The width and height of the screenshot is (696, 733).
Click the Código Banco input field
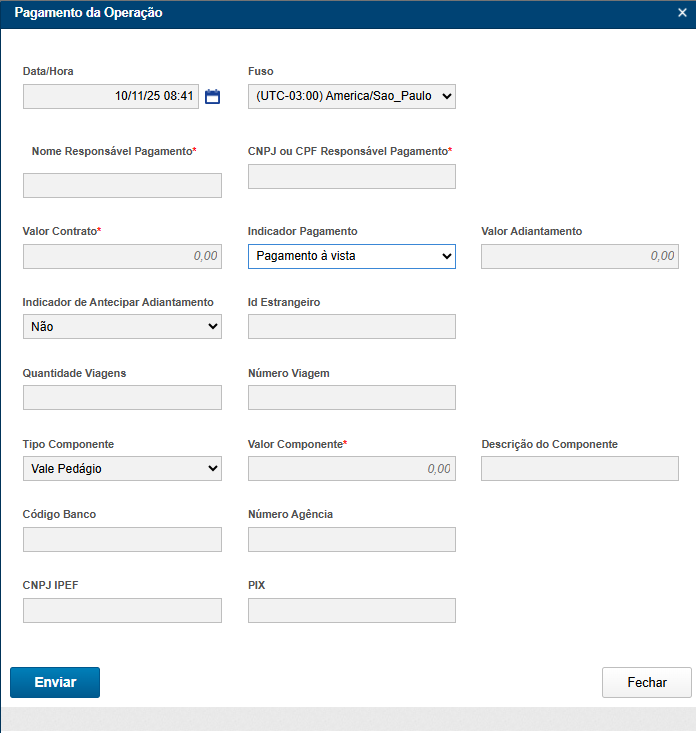point(122,540)
